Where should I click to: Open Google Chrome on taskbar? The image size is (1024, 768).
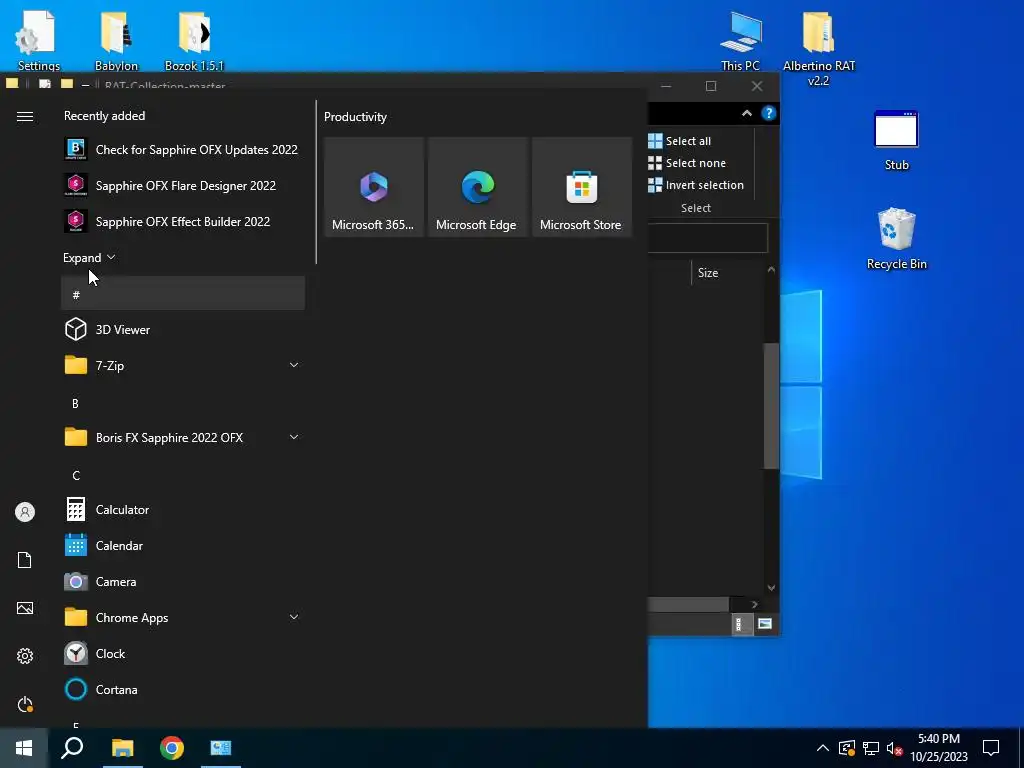click(x=172, y=748)
